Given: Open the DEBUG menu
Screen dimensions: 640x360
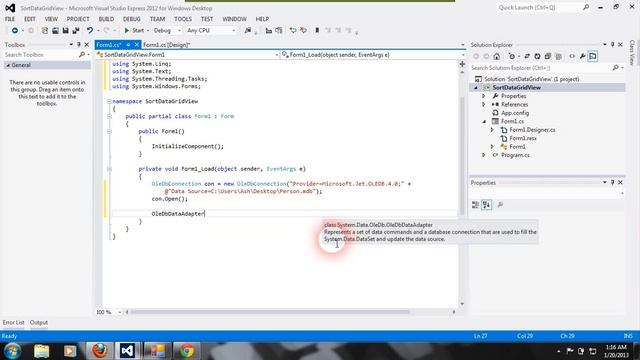Looking at the screenshot, I should (x=131, y=19).
